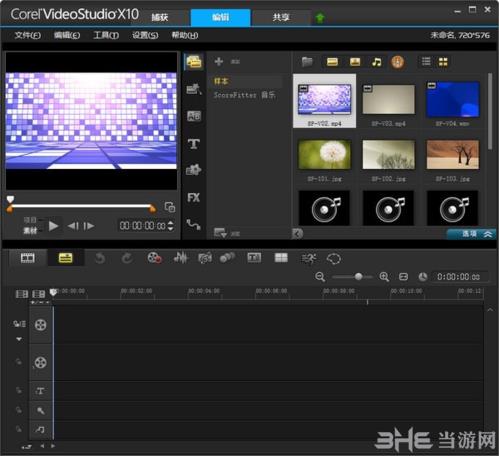
Task: Click the Undo arrow in timeline toolbar
Action: [x=100, y=258]
